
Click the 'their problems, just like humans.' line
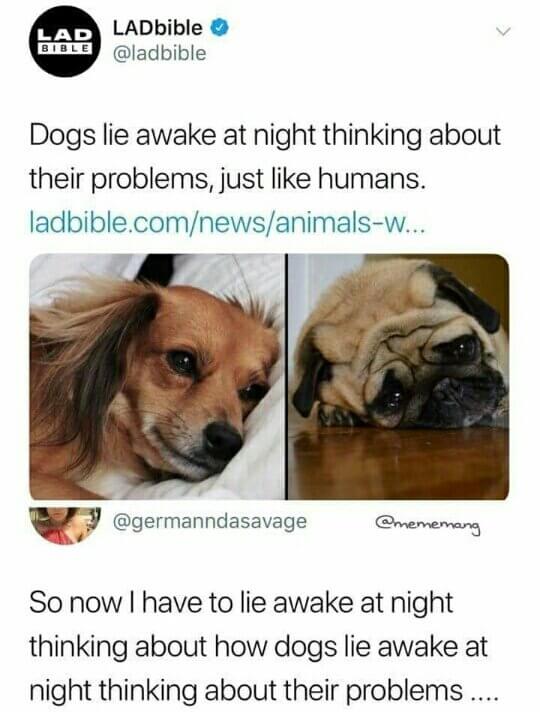point(228,179)
